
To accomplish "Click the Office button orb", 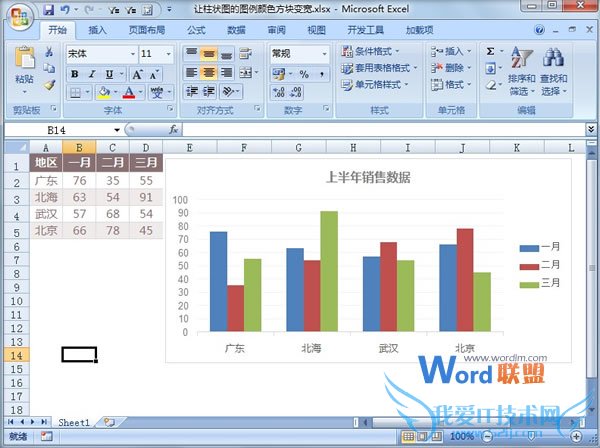I will coord(20,16).
